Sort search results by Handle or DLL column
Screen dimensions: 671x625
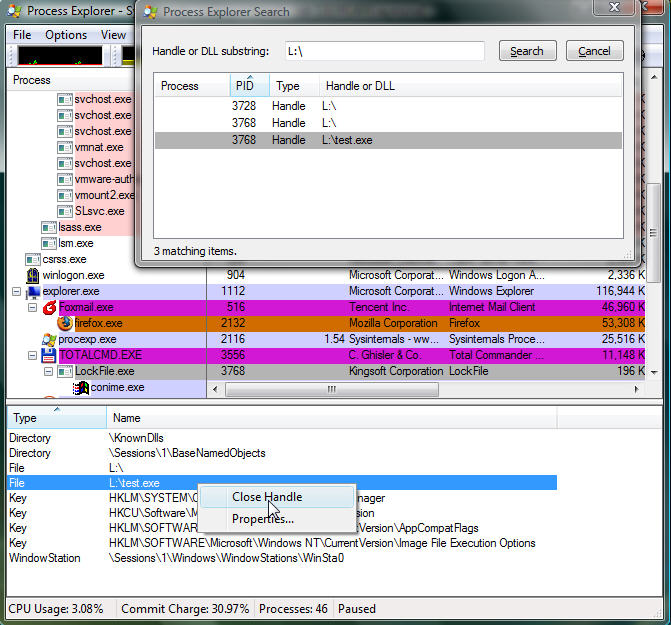[471, 86]
